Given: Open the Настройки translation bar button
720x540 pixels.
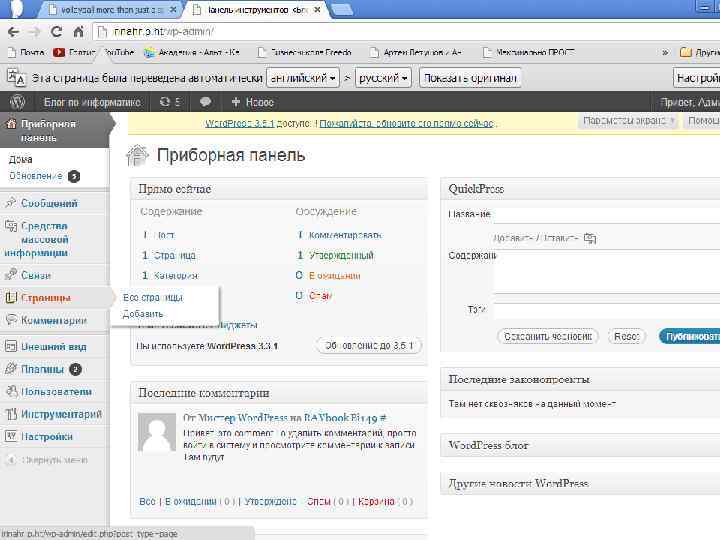Looking at the screenshot, I should point(697,78).
